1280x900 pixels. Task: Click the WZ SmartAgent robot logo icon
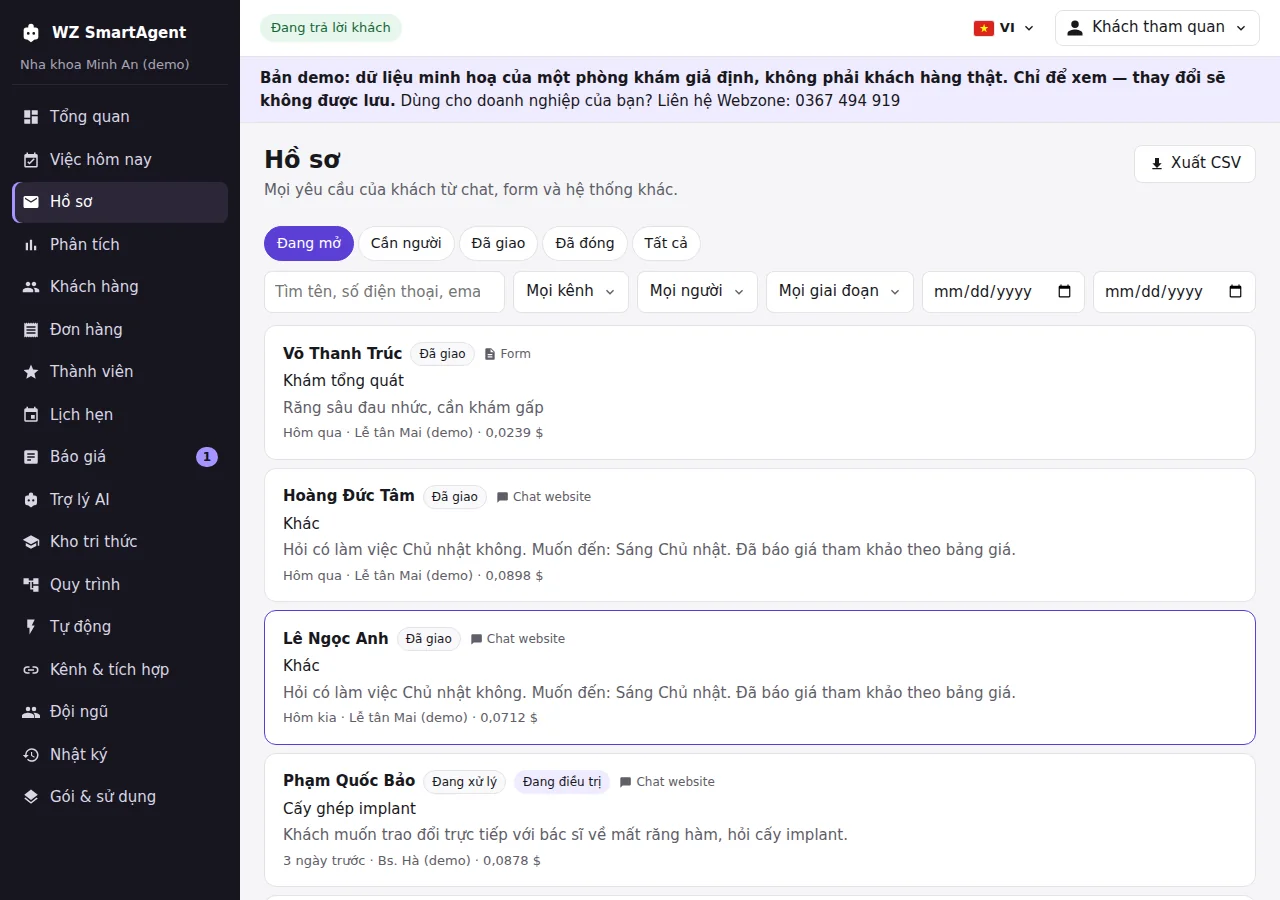tap(31, 32)
